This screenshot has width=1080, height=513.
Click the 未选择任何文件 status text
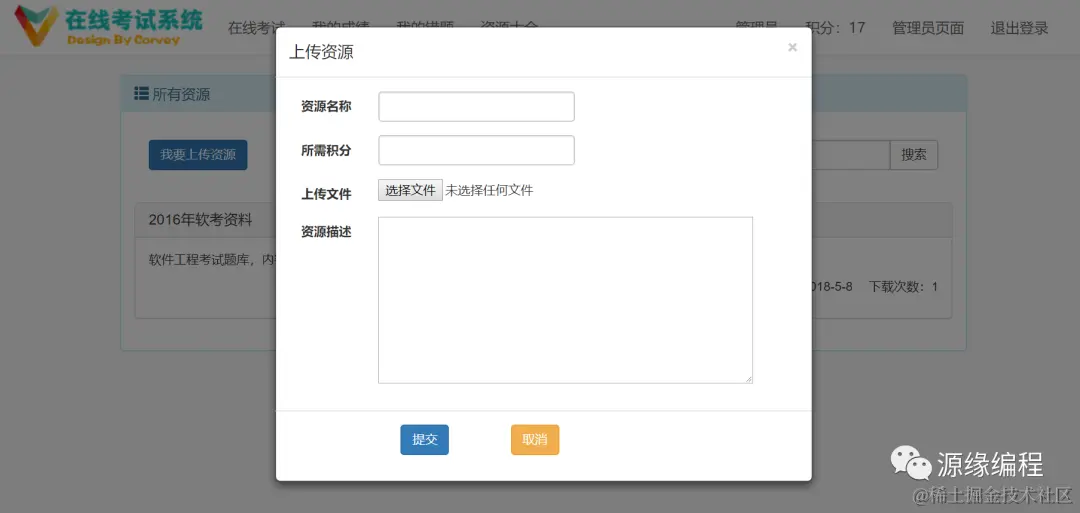tap(489, 191)
